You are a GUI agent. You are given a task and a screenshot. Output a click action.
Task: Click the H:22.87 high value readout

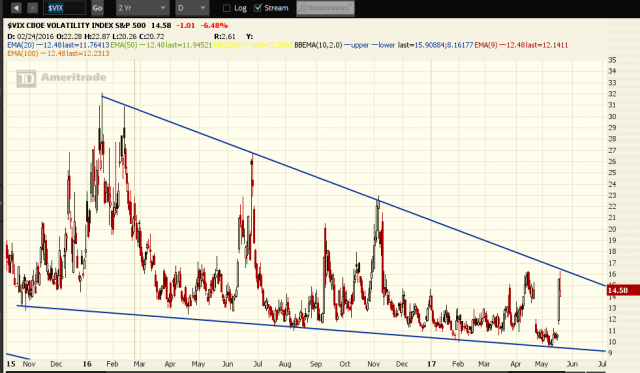click(97, 36)
